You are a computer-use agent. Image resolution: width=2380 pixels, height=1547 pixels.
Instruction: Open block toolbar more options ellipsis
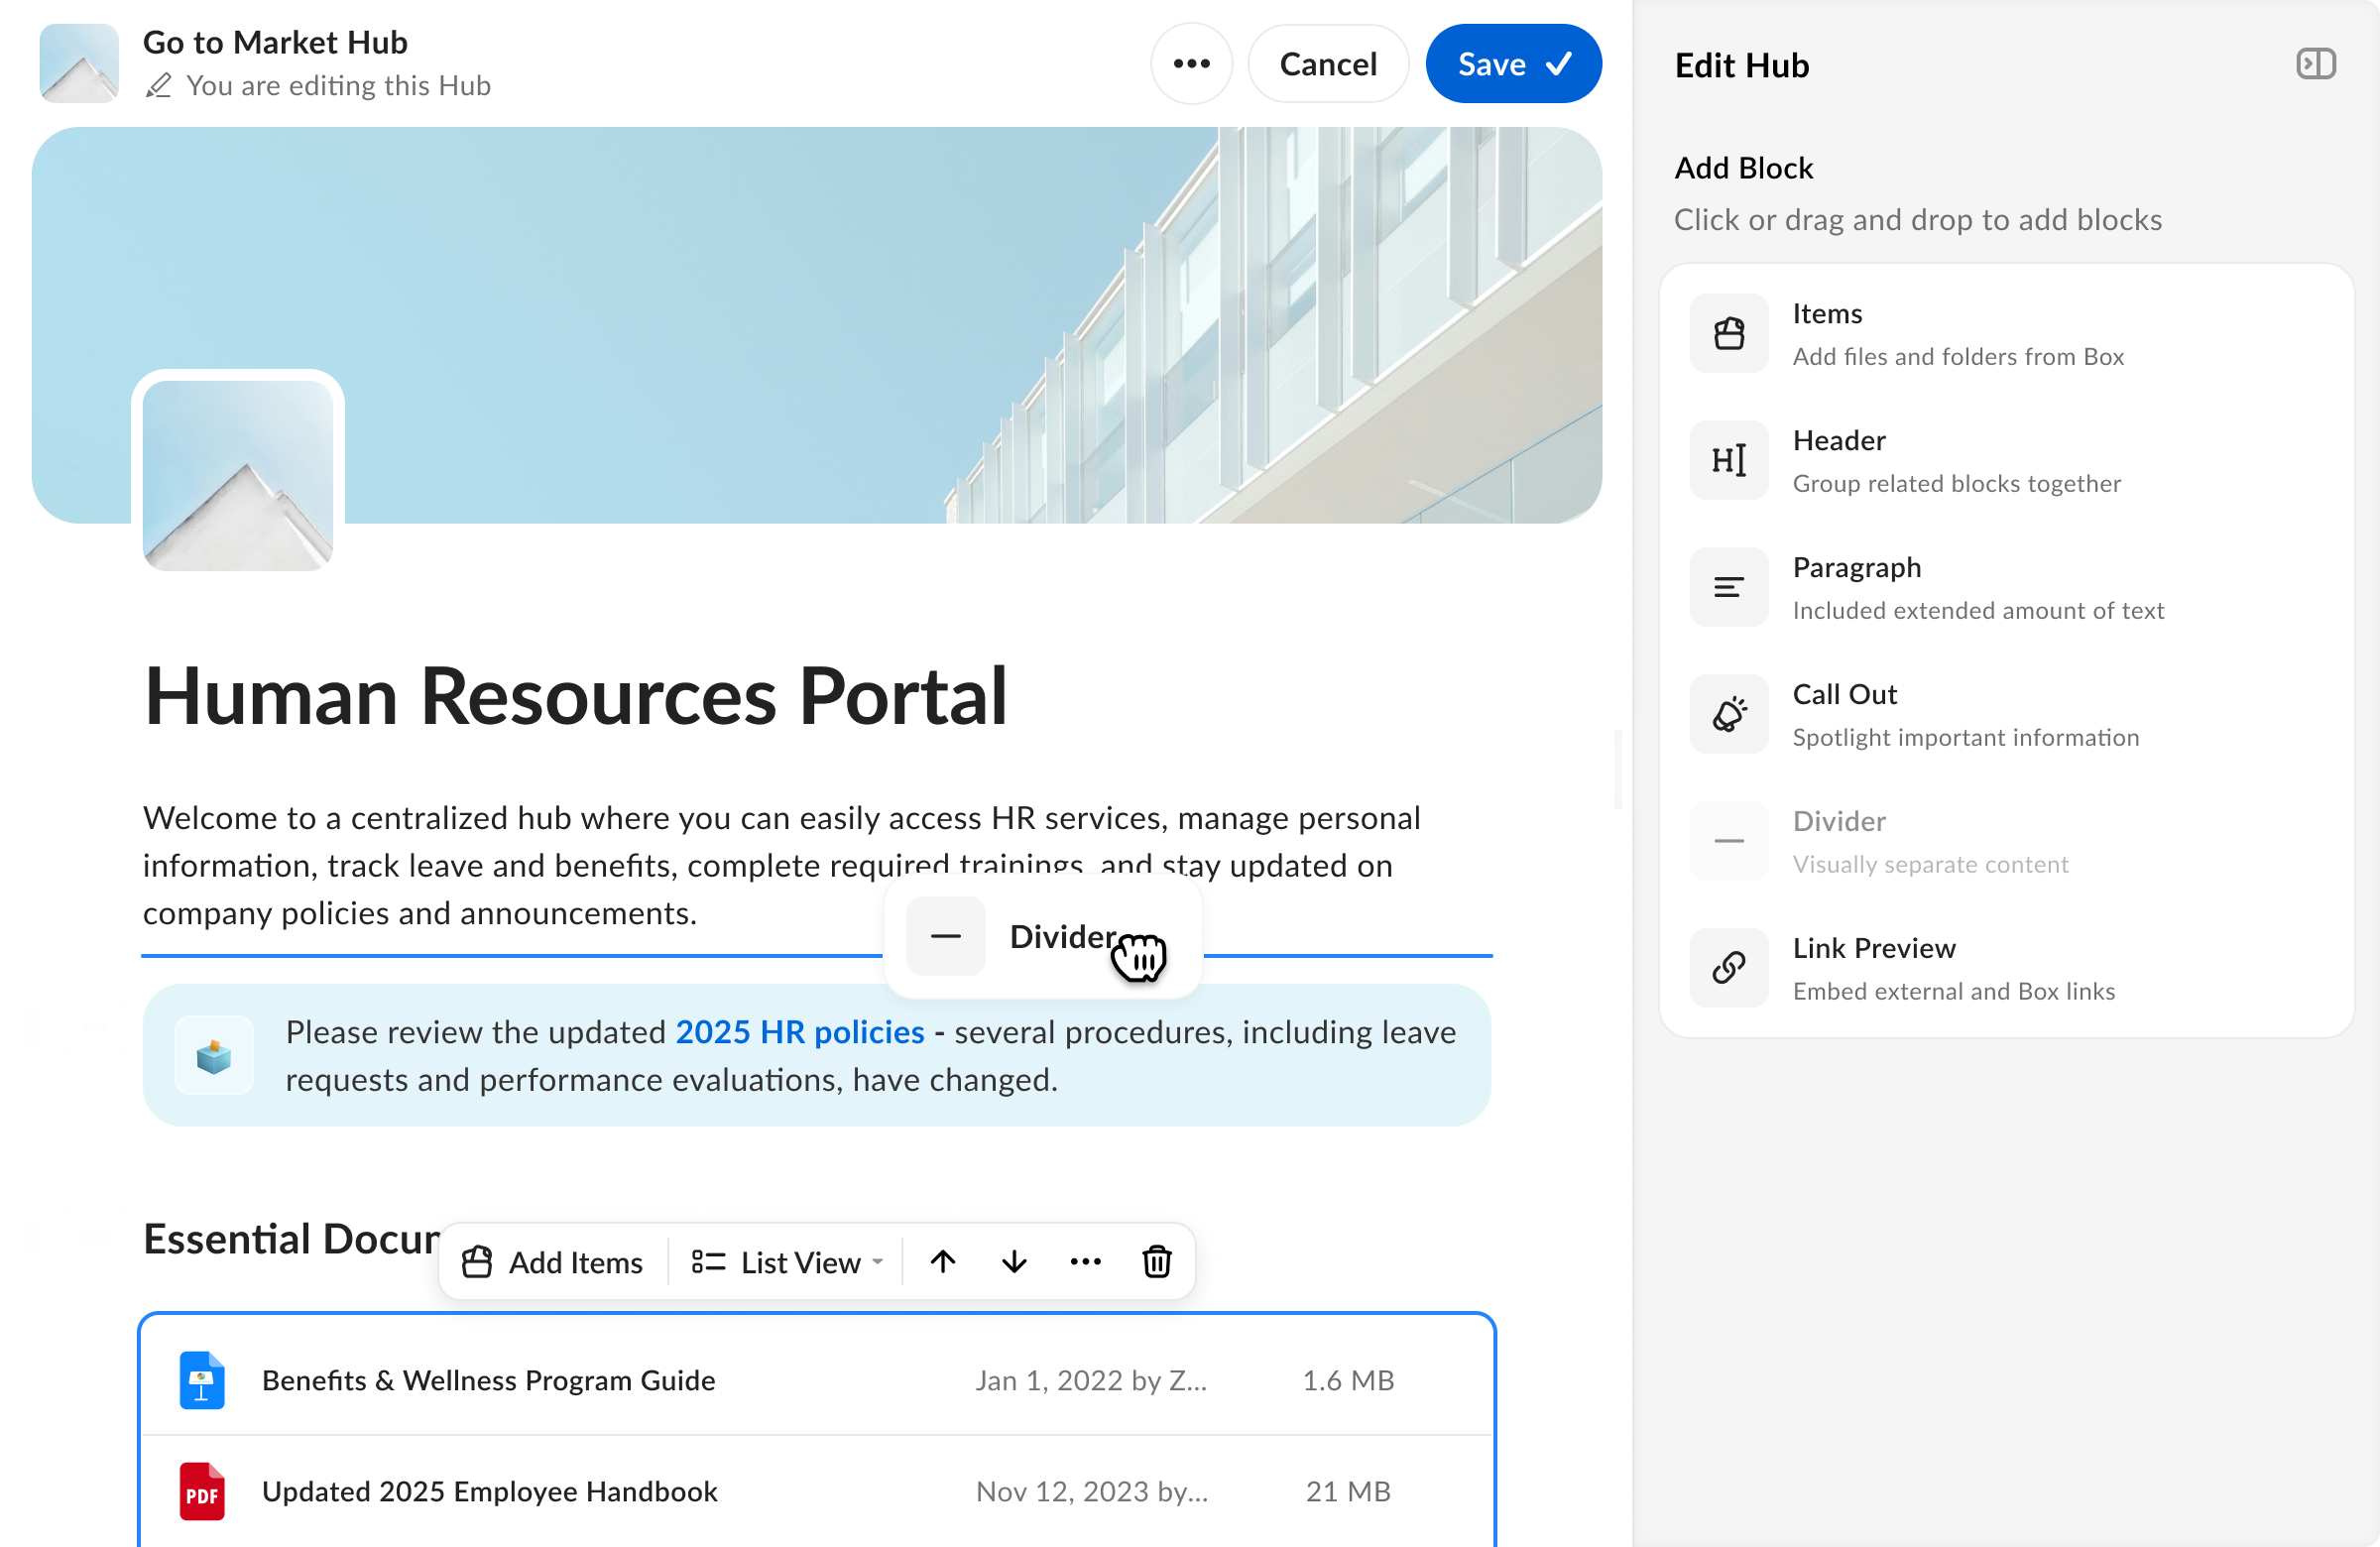tap(1086, 1262)
